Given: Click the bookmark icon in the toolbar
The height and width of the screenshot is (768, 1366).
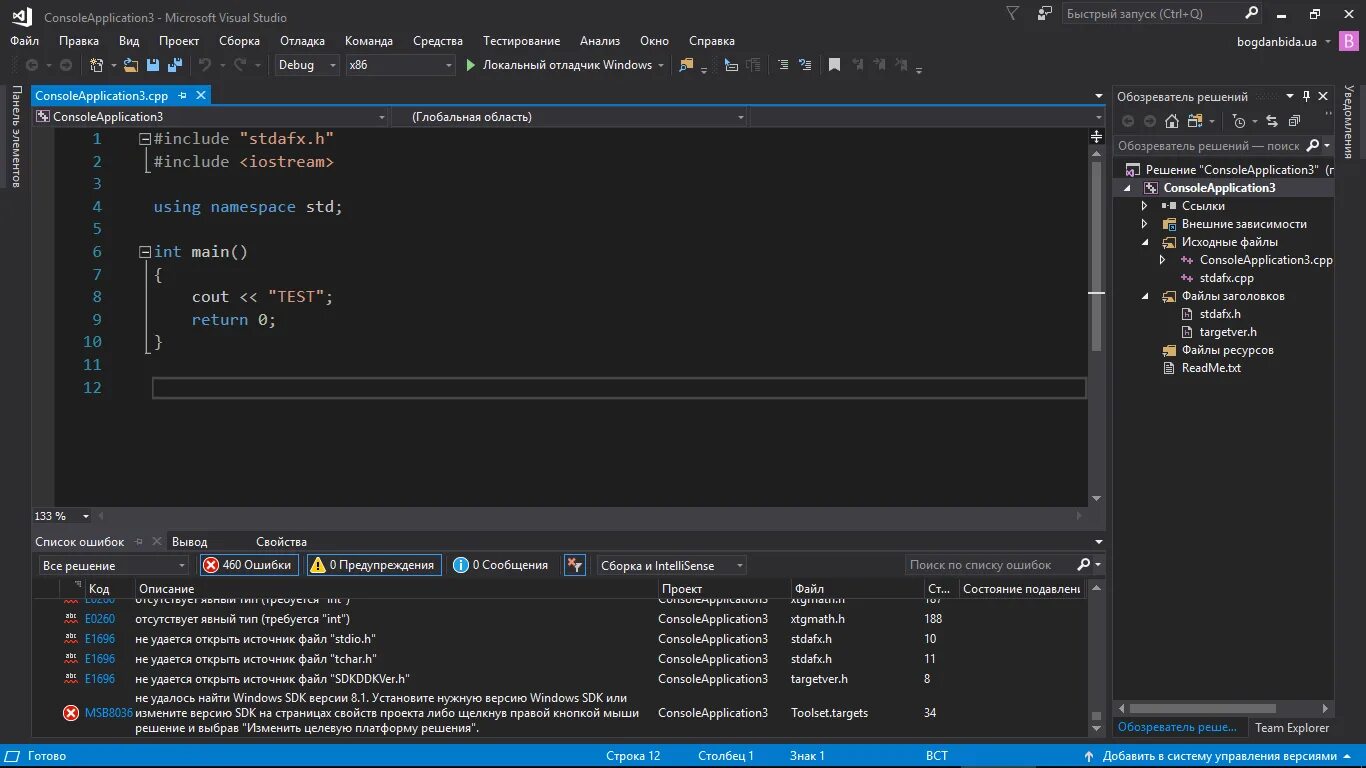Looking at the screenshot, I should (834, 65).
